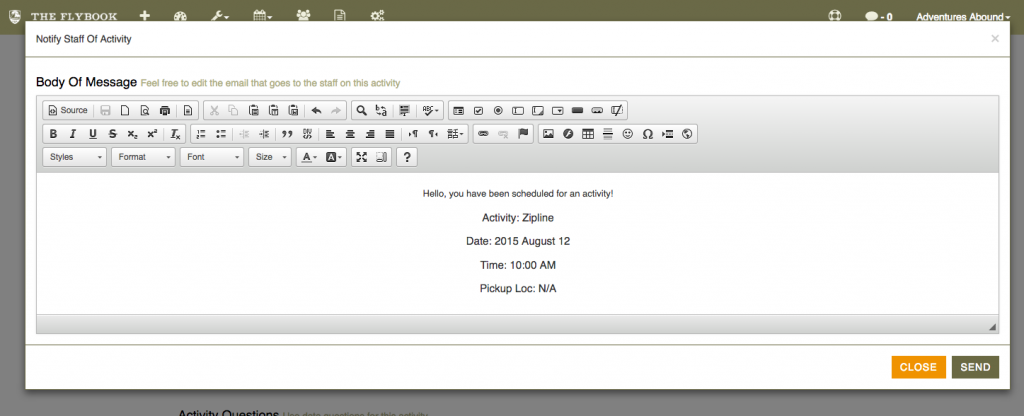The width and height of the screenshot is (1024, 416).
Task: Click the SEND button
Action: [975, 367]
